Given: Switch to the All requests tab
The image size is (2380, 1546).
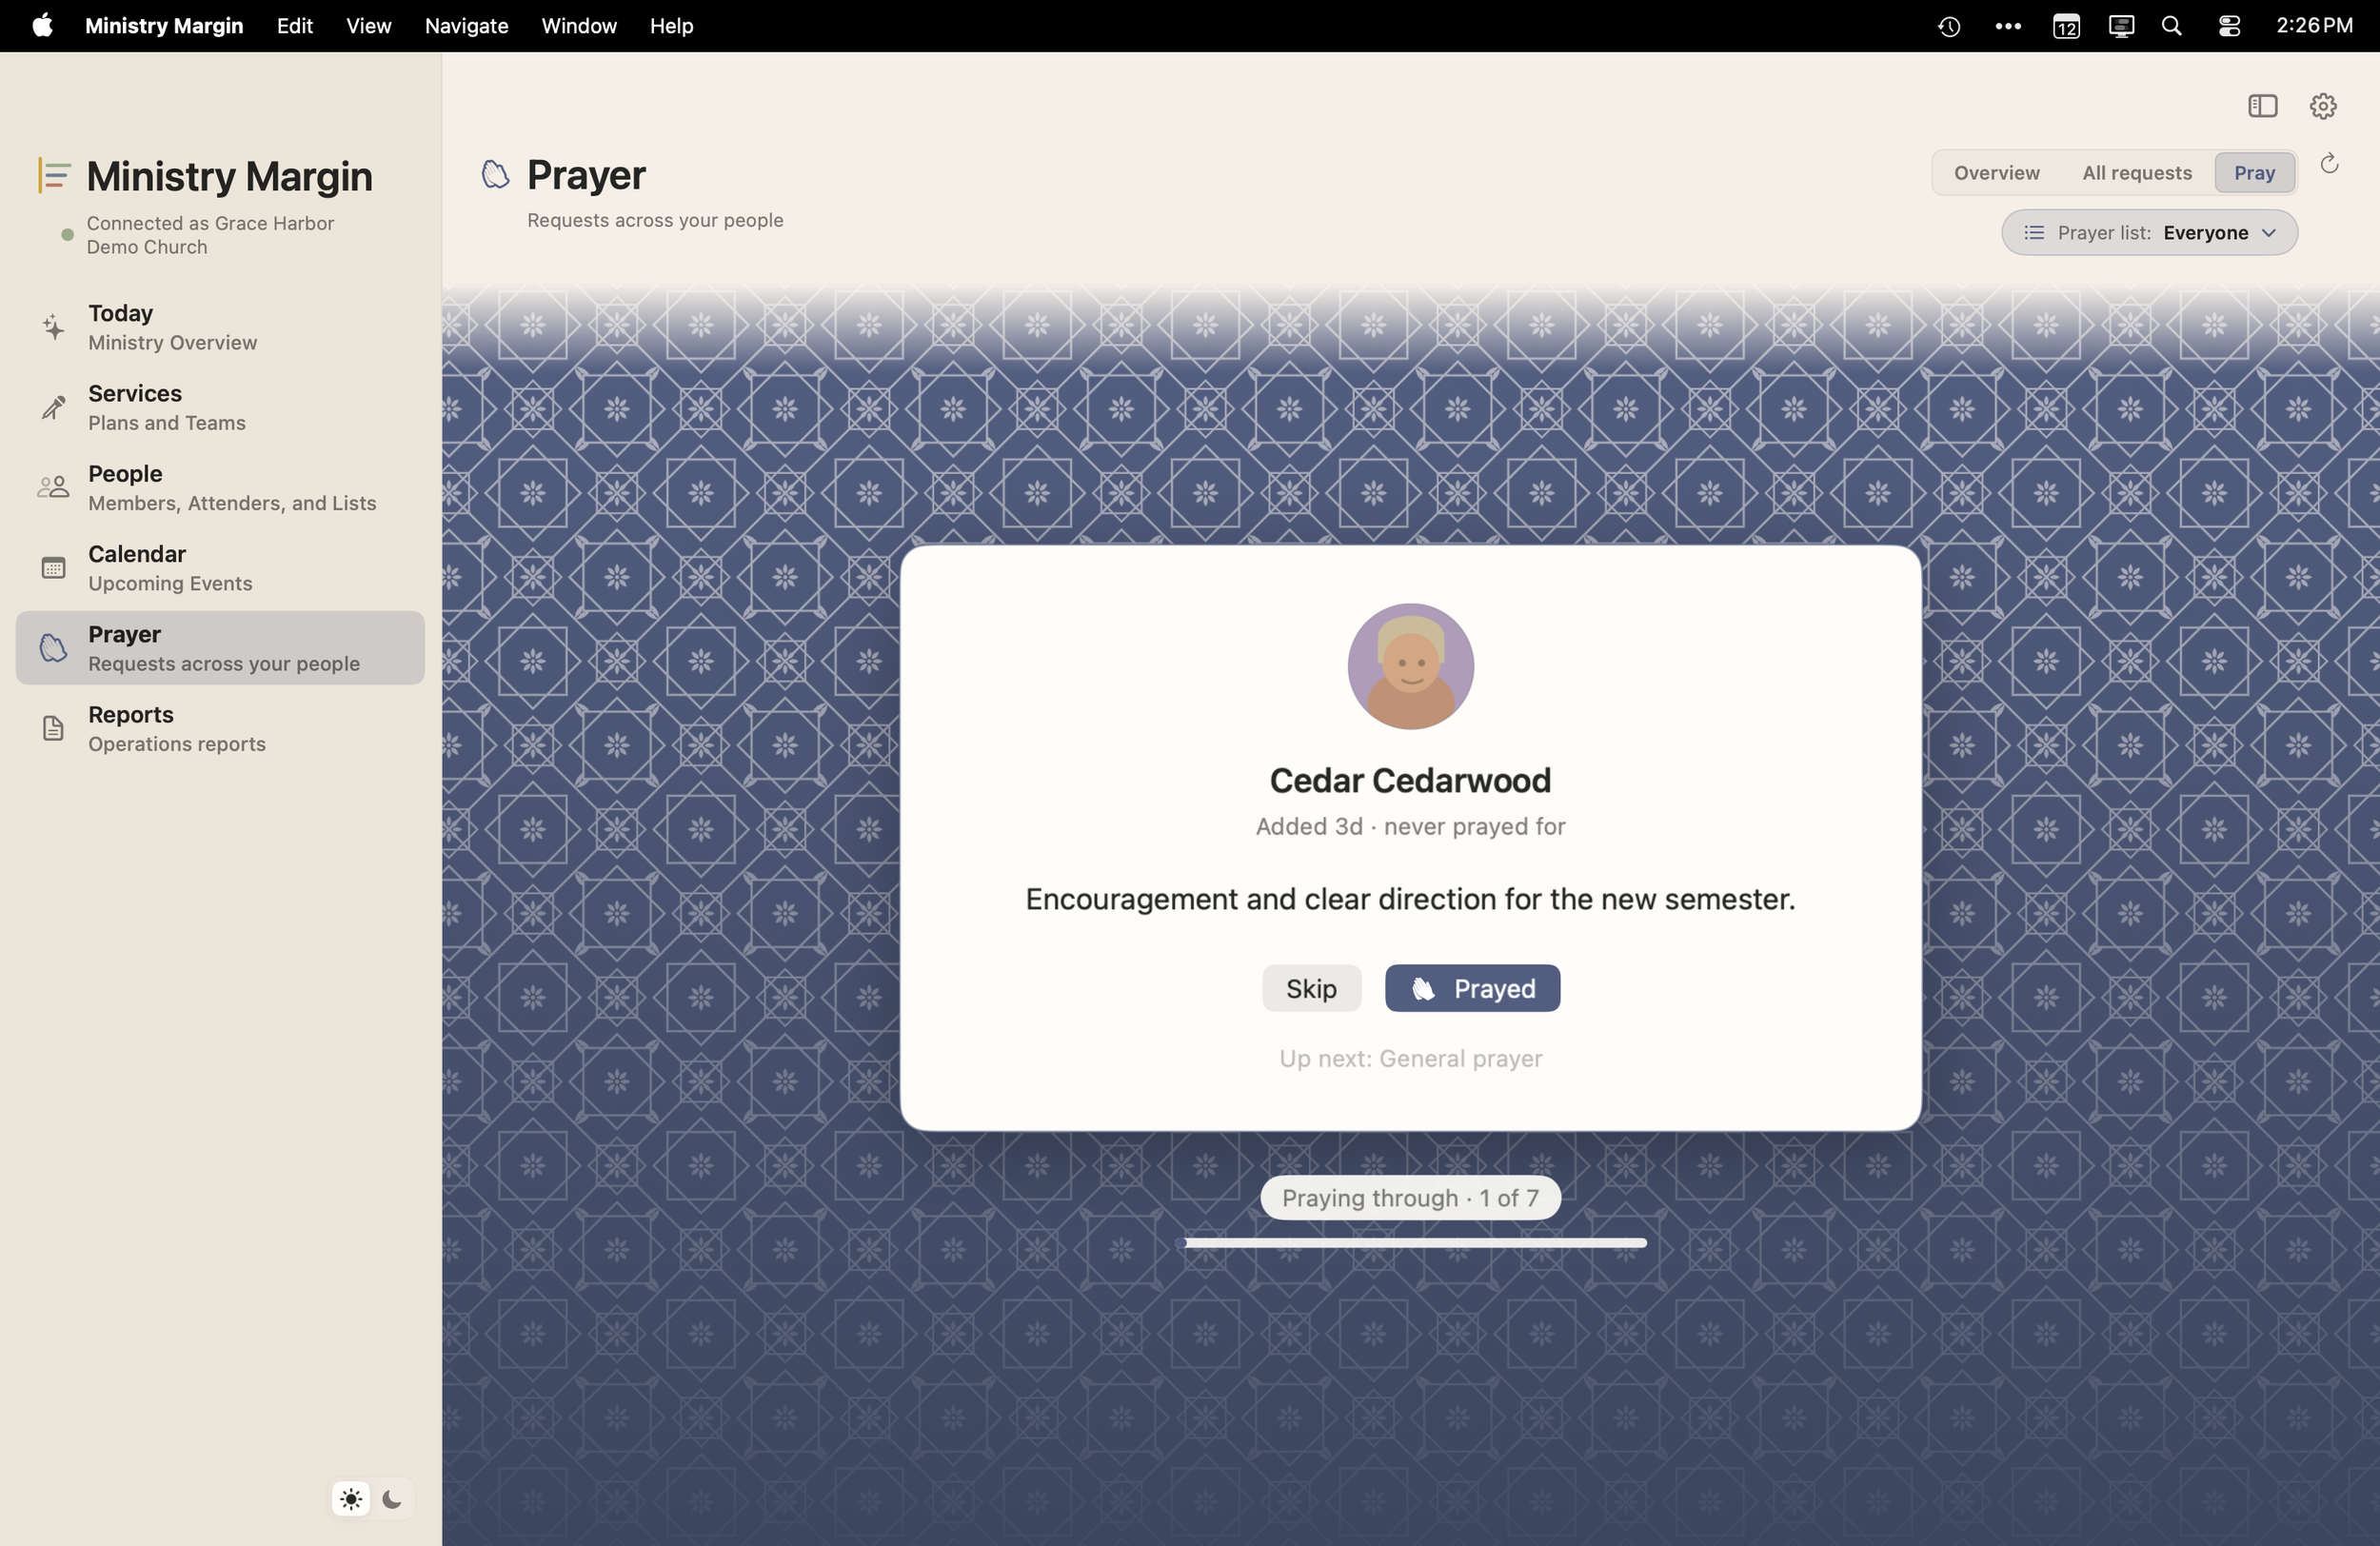Looking at the screenshot, I should coord(2136,173).
